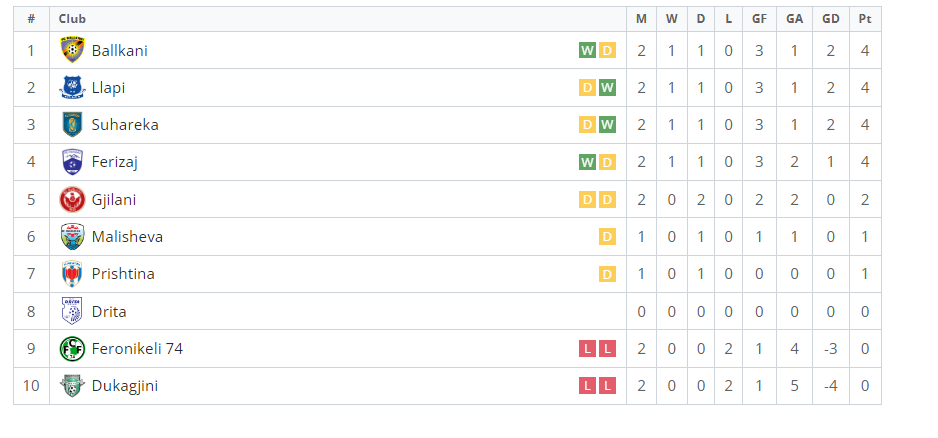Click Ballkani's green W form badge
The height and width of the screenshot is (438, 938).
click(x=587, y=50)
